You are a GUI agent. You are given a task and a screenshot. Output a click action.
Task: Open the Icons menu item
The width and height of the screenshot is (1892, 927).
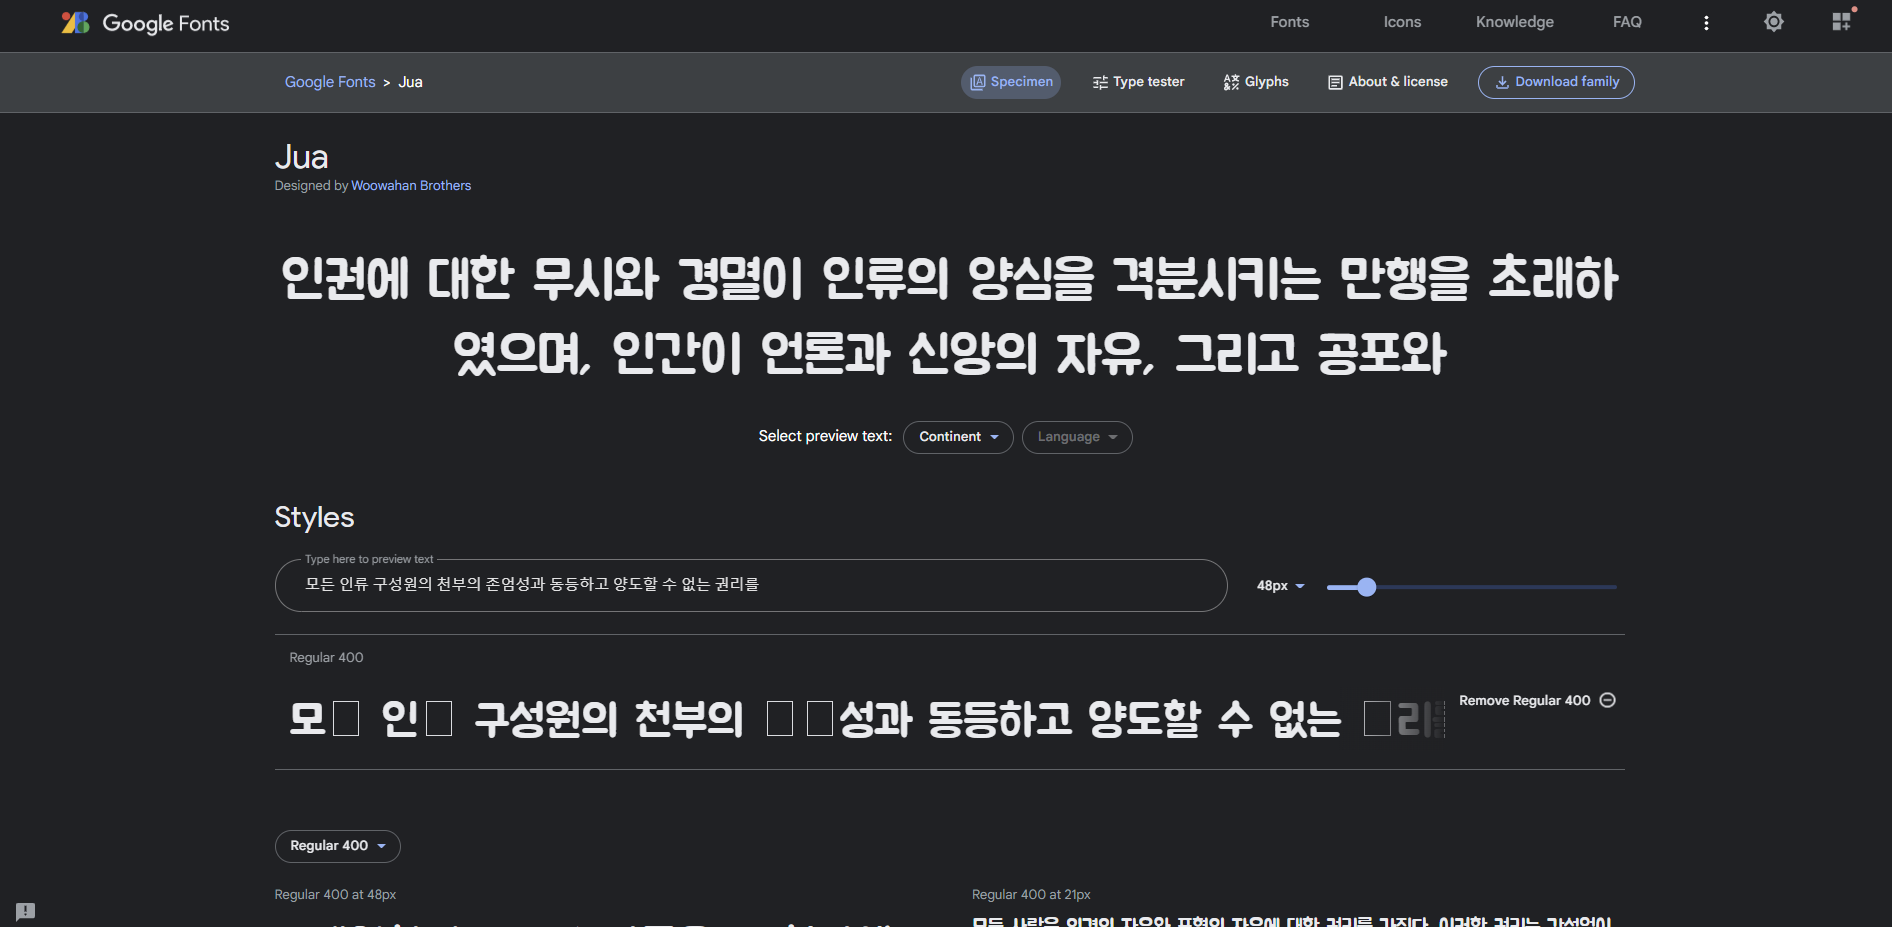click(x=1402, y=22)
